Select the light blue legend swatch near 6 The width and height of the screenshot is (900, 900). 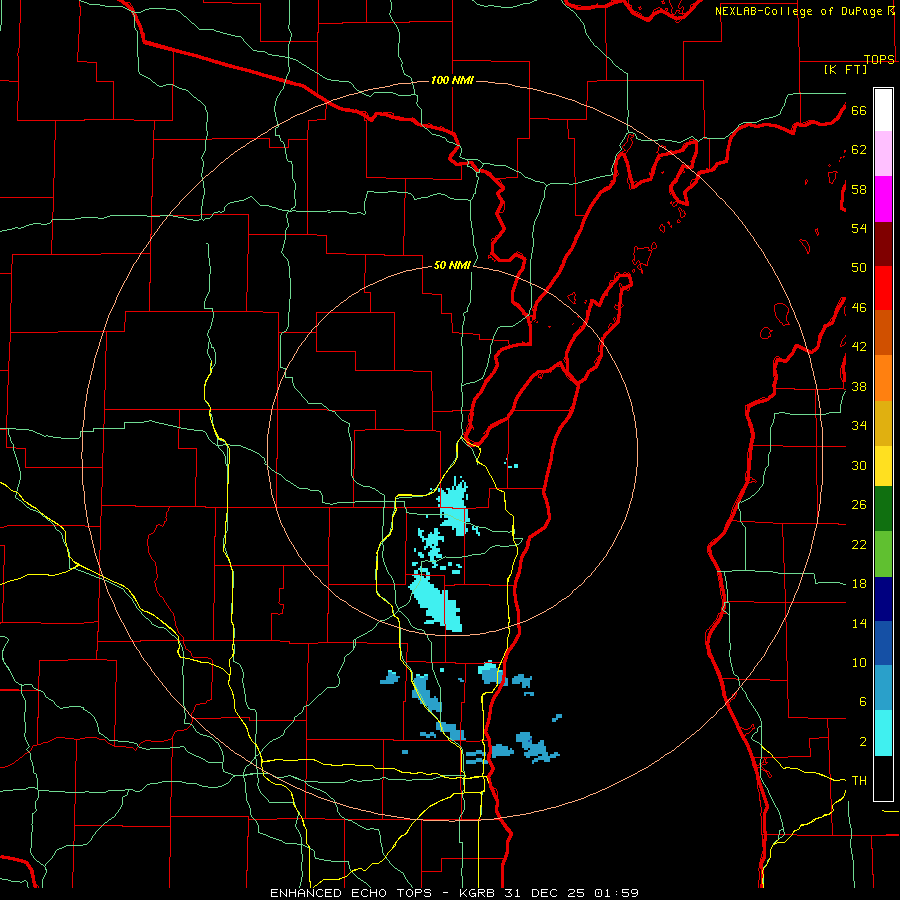point(883,688)
